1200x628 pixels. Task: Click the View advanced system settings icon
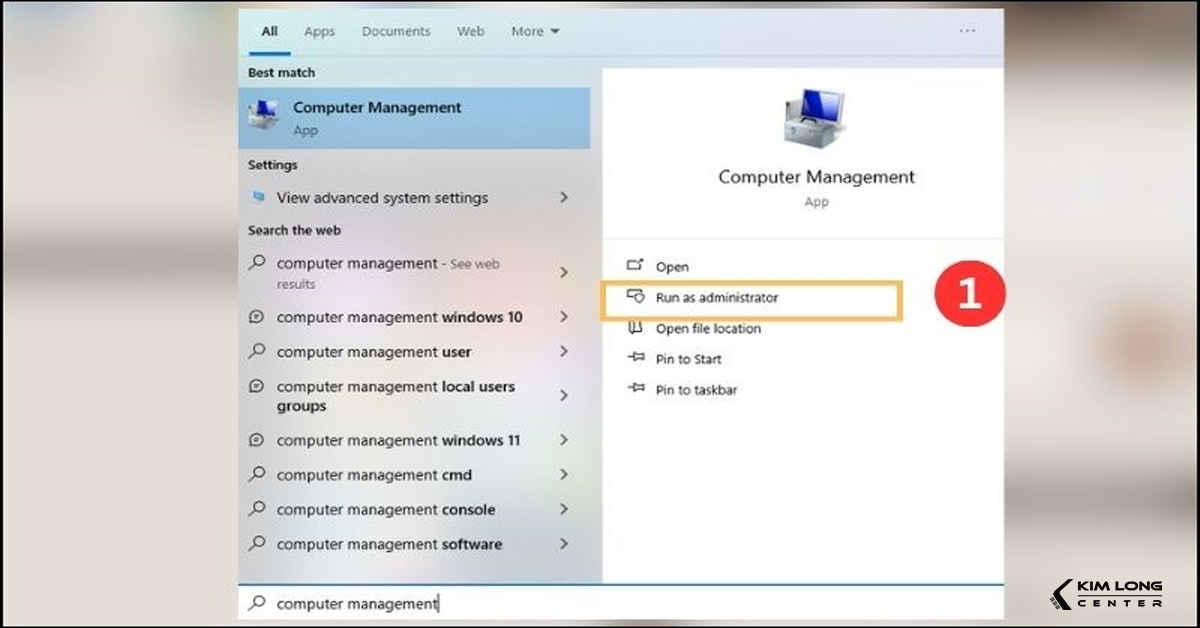(259, 198)
